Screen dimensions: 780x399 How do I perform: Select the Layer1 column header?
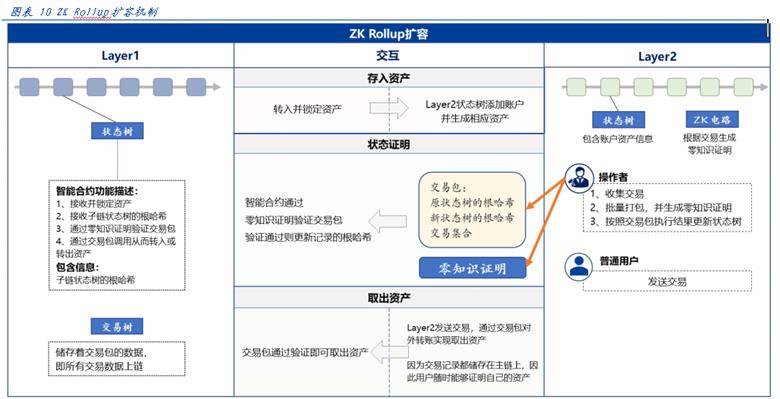(120, 56)
